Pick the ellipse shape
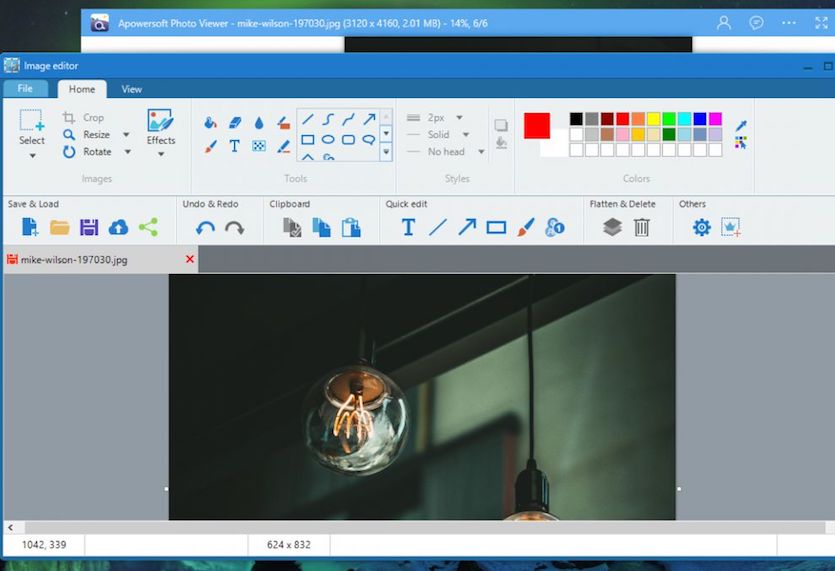 point(328,140)
